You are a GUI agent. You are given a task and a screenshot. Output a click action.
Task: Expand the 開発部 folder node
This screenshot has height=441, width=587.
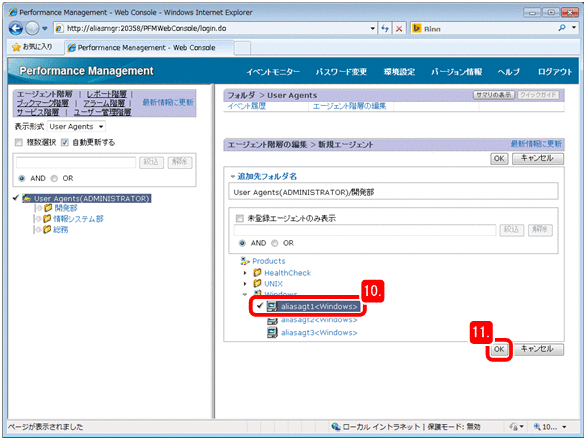click(38, 208)
